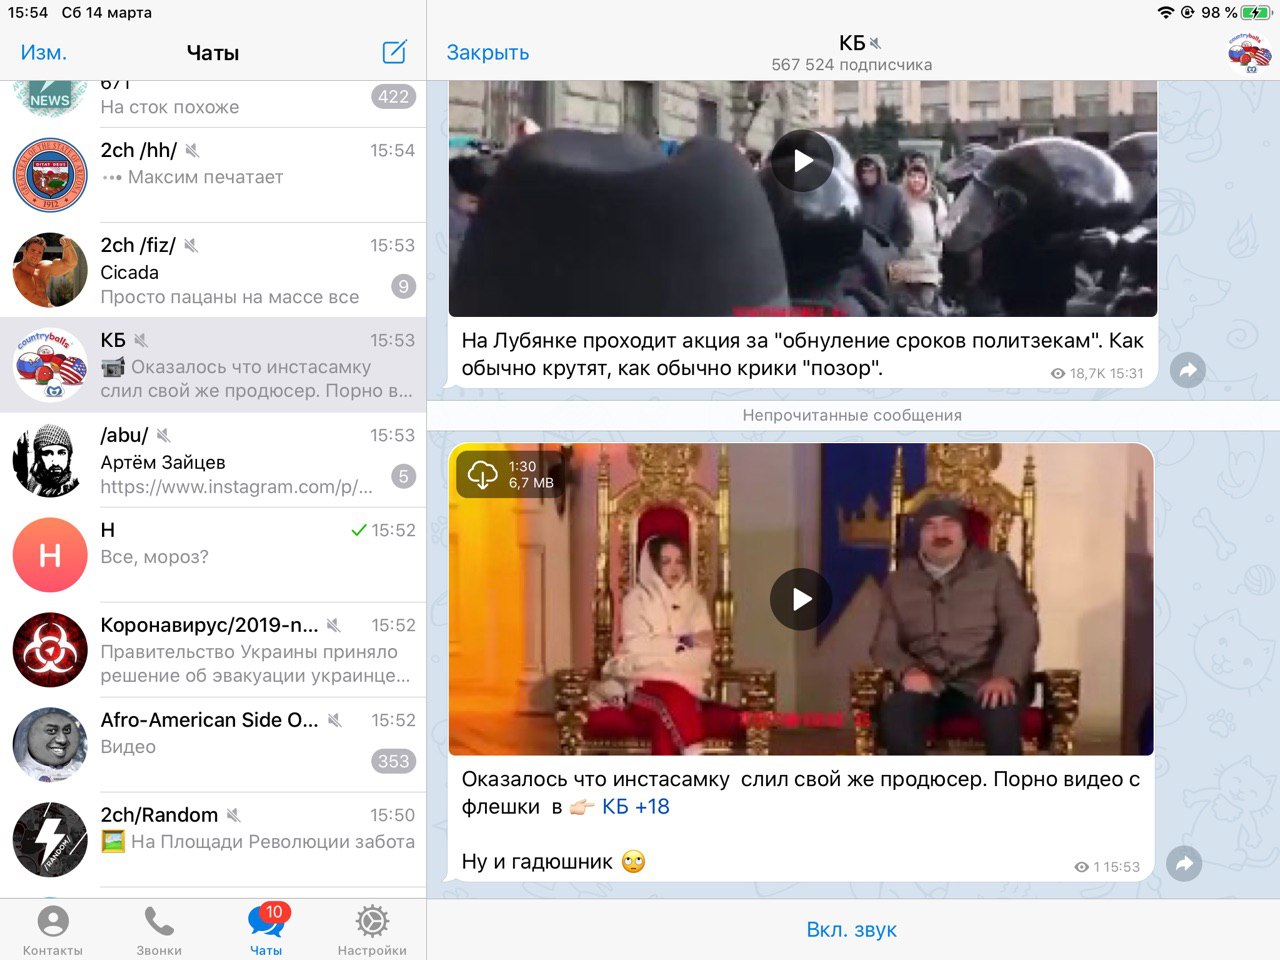This screenshot has width=1280, height=960.
Task: Open the /abu/ chat avatar
Action: (50, 460)
